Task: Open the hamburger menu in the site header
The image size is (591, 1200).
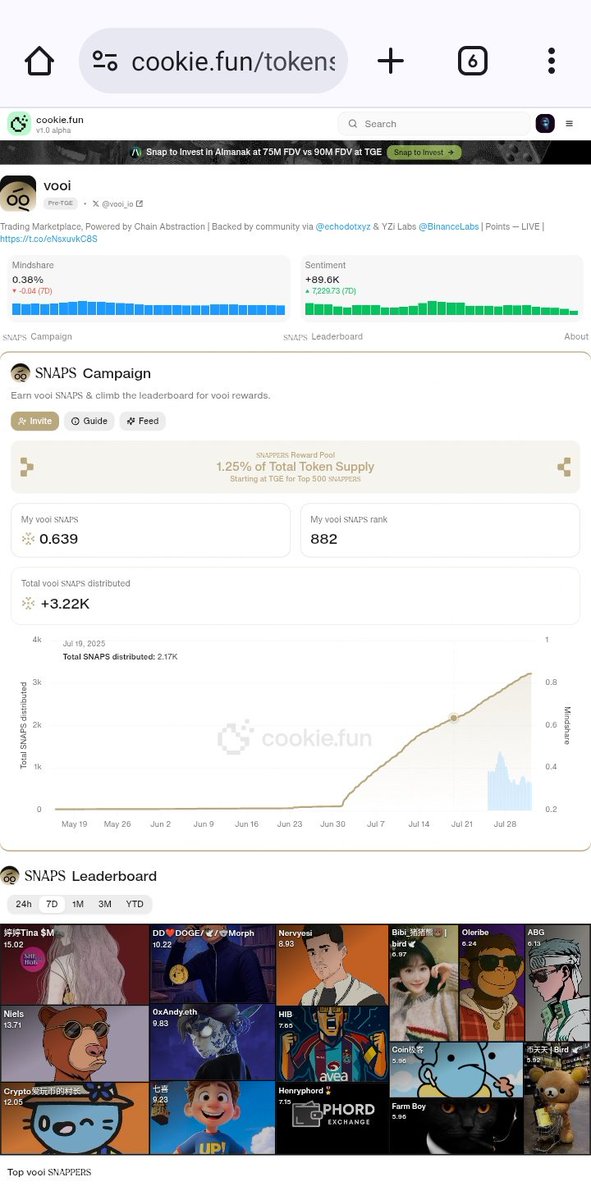Action: [x=570, y=124]
